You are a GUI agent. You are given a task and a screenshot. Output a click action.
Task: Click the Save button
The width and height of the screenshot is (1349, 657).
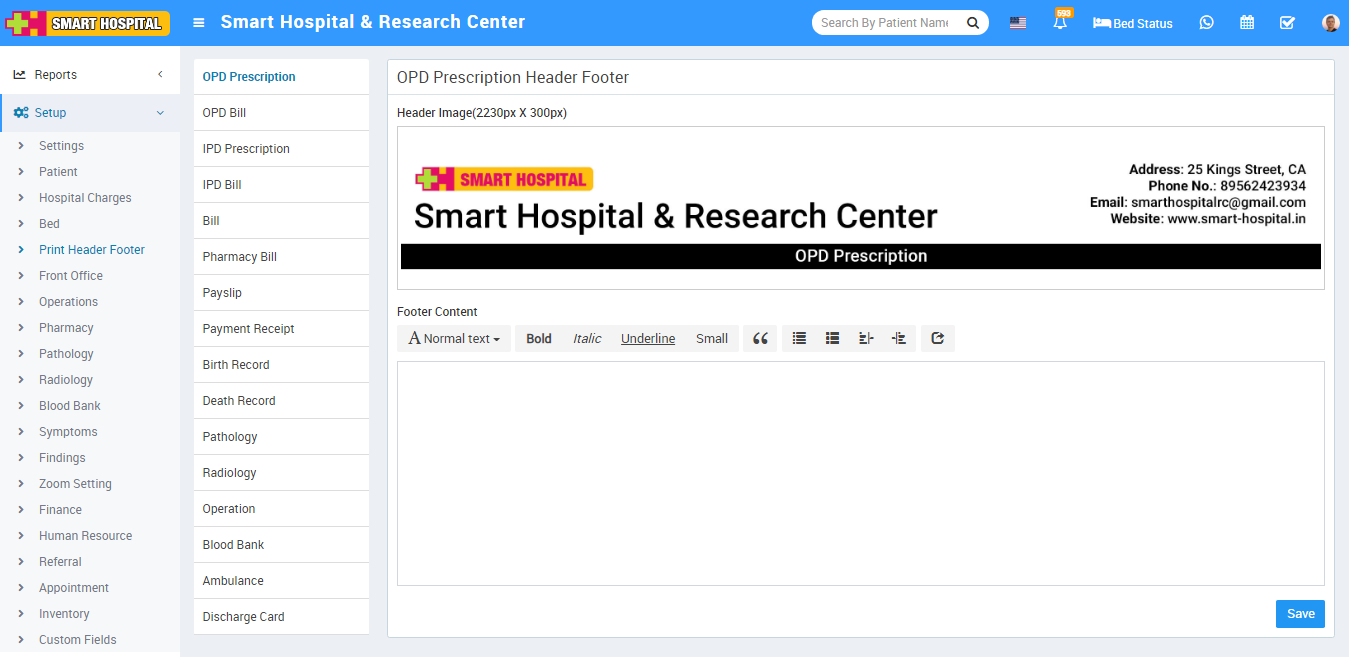1299,614
